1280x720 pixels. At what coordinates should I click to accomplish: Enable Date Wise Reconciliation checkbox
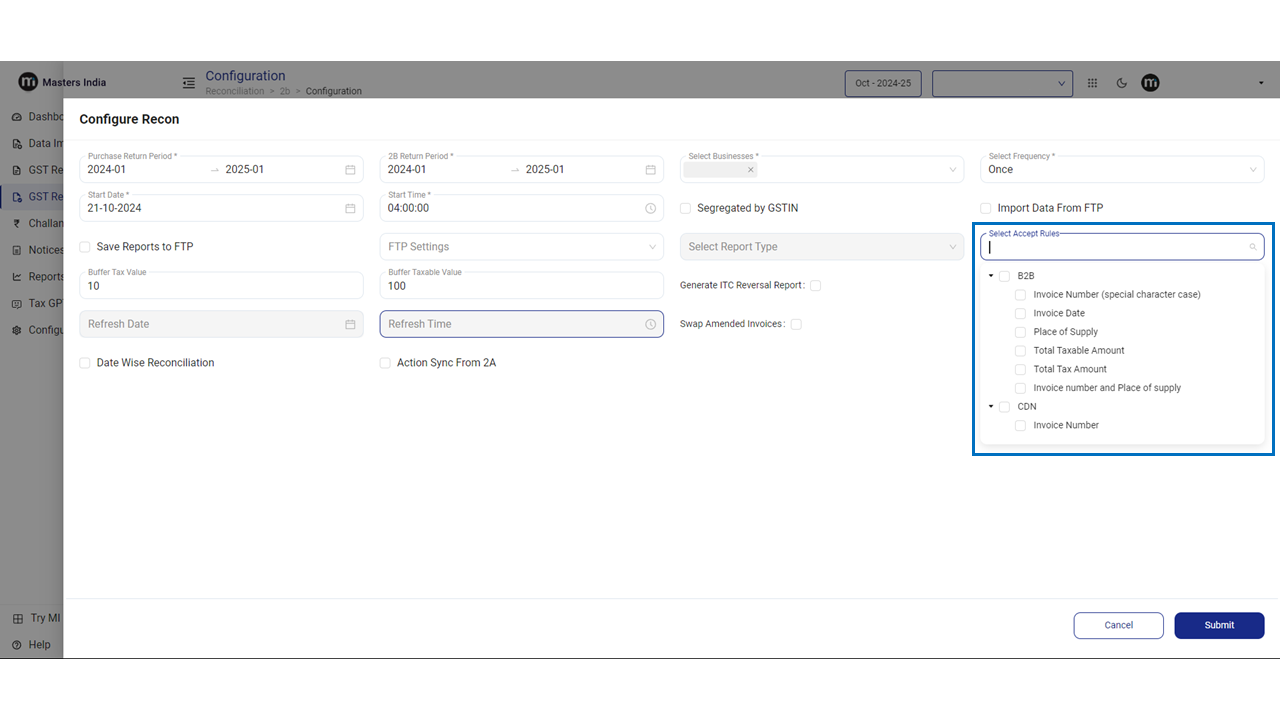85,363
